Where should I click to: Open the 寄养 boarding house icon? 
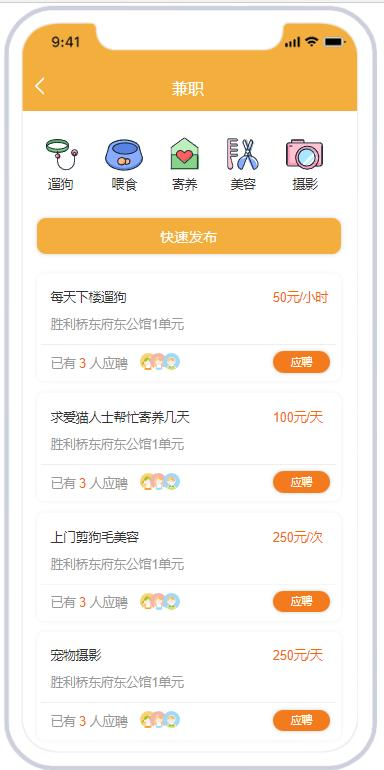click(185, 154)
